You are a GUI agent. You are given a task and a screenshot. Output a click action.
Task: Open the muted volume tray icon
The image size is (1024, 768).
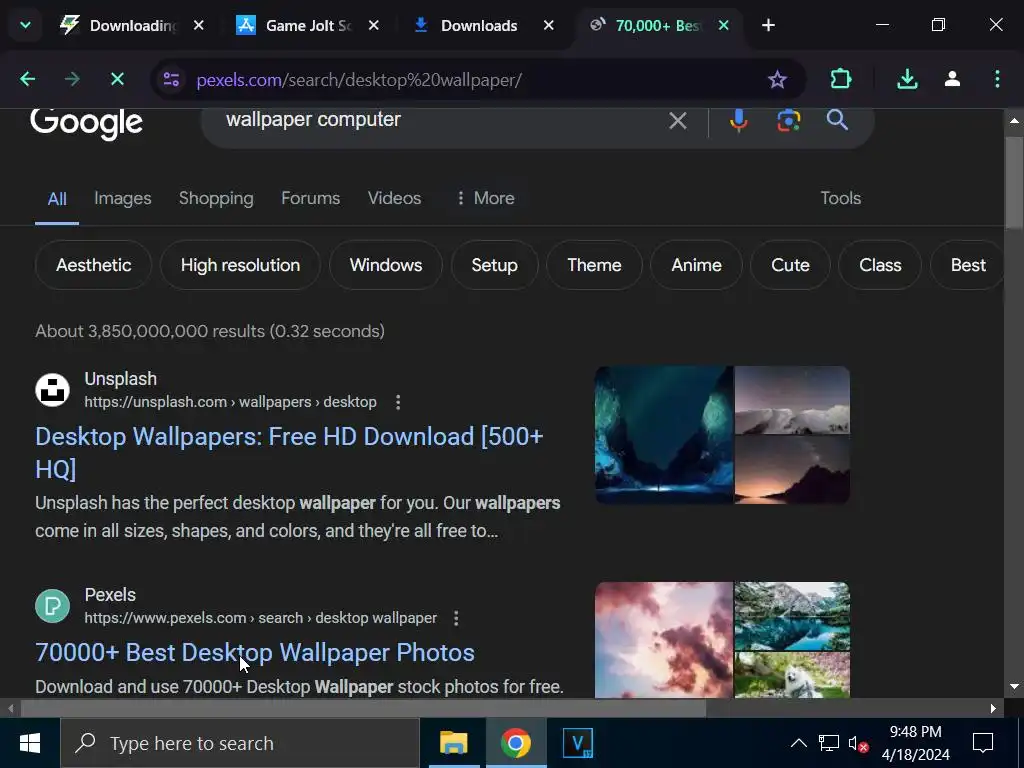(x=857, y=743)
